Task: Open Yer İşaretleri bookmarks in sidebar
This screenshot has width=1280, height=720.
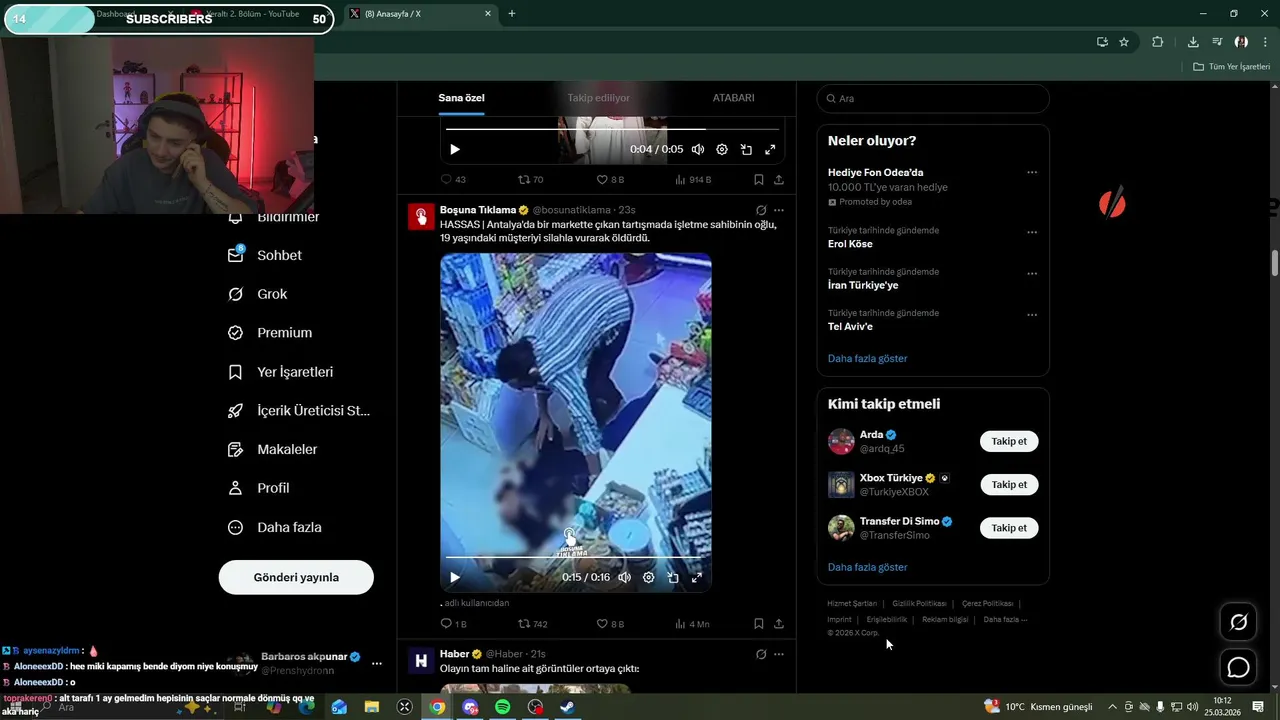Action: click(x=281, y=372)
